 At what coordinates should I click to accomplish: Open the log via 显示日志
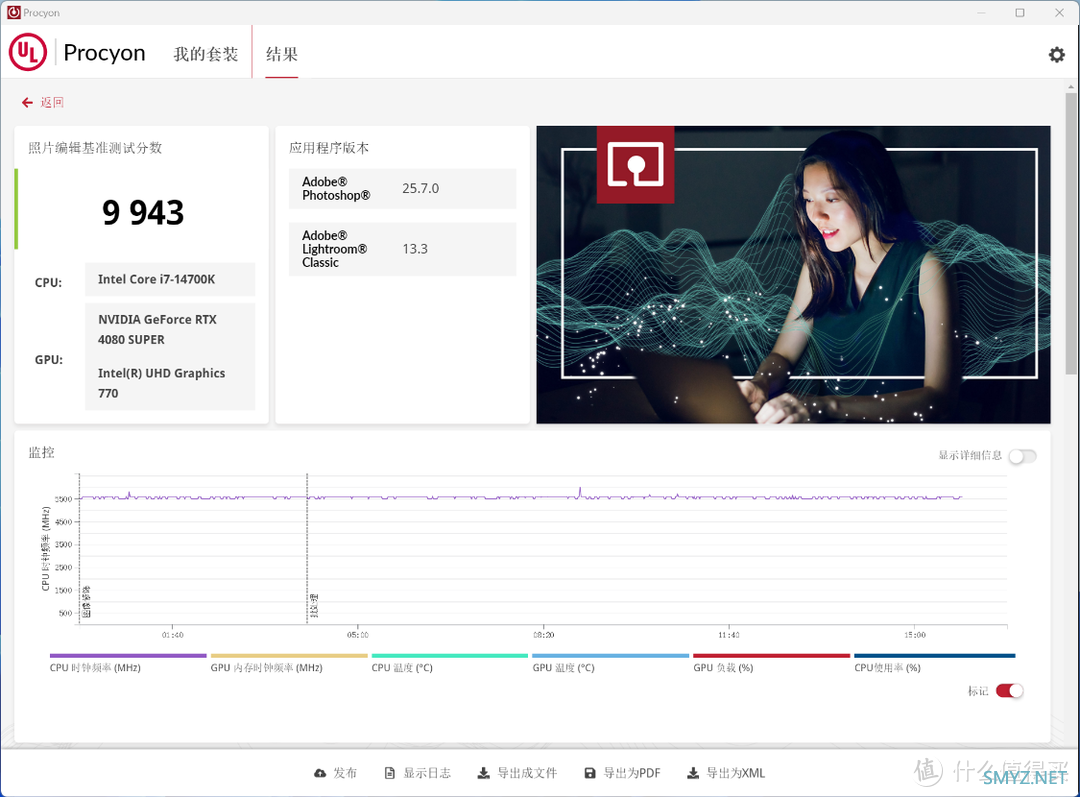coord(427,774)
